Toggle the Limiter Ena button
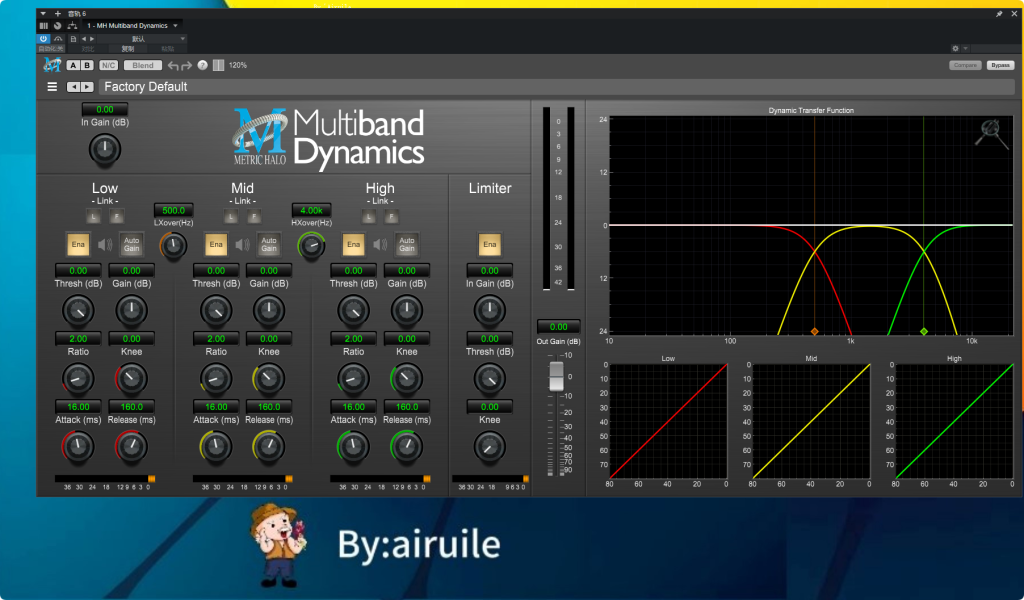 pyautogui.click(x=490, y=244)
